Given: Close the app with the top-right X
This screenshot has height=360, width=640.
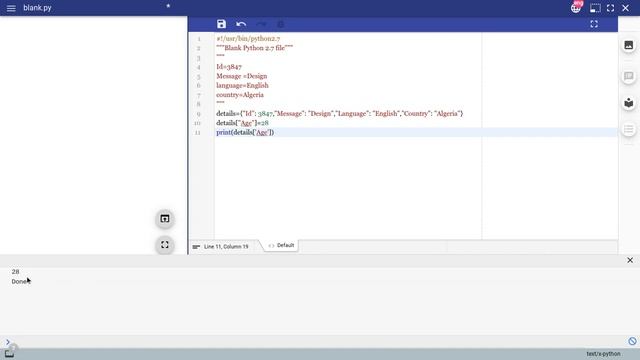Looking at the screenshot, I should pyautogui.click(x=625, y=8).
